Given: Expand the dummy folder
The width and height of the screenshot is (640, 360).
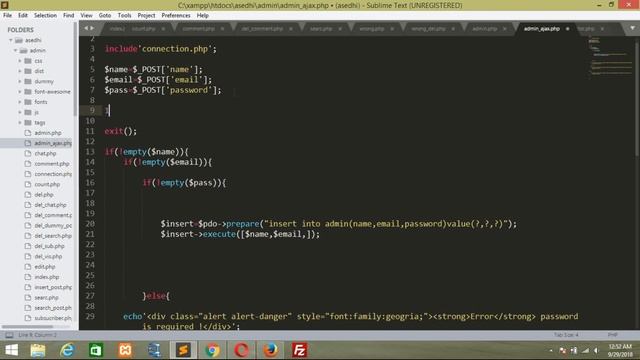Looking at the screenshot, I should tap(20, 81).
